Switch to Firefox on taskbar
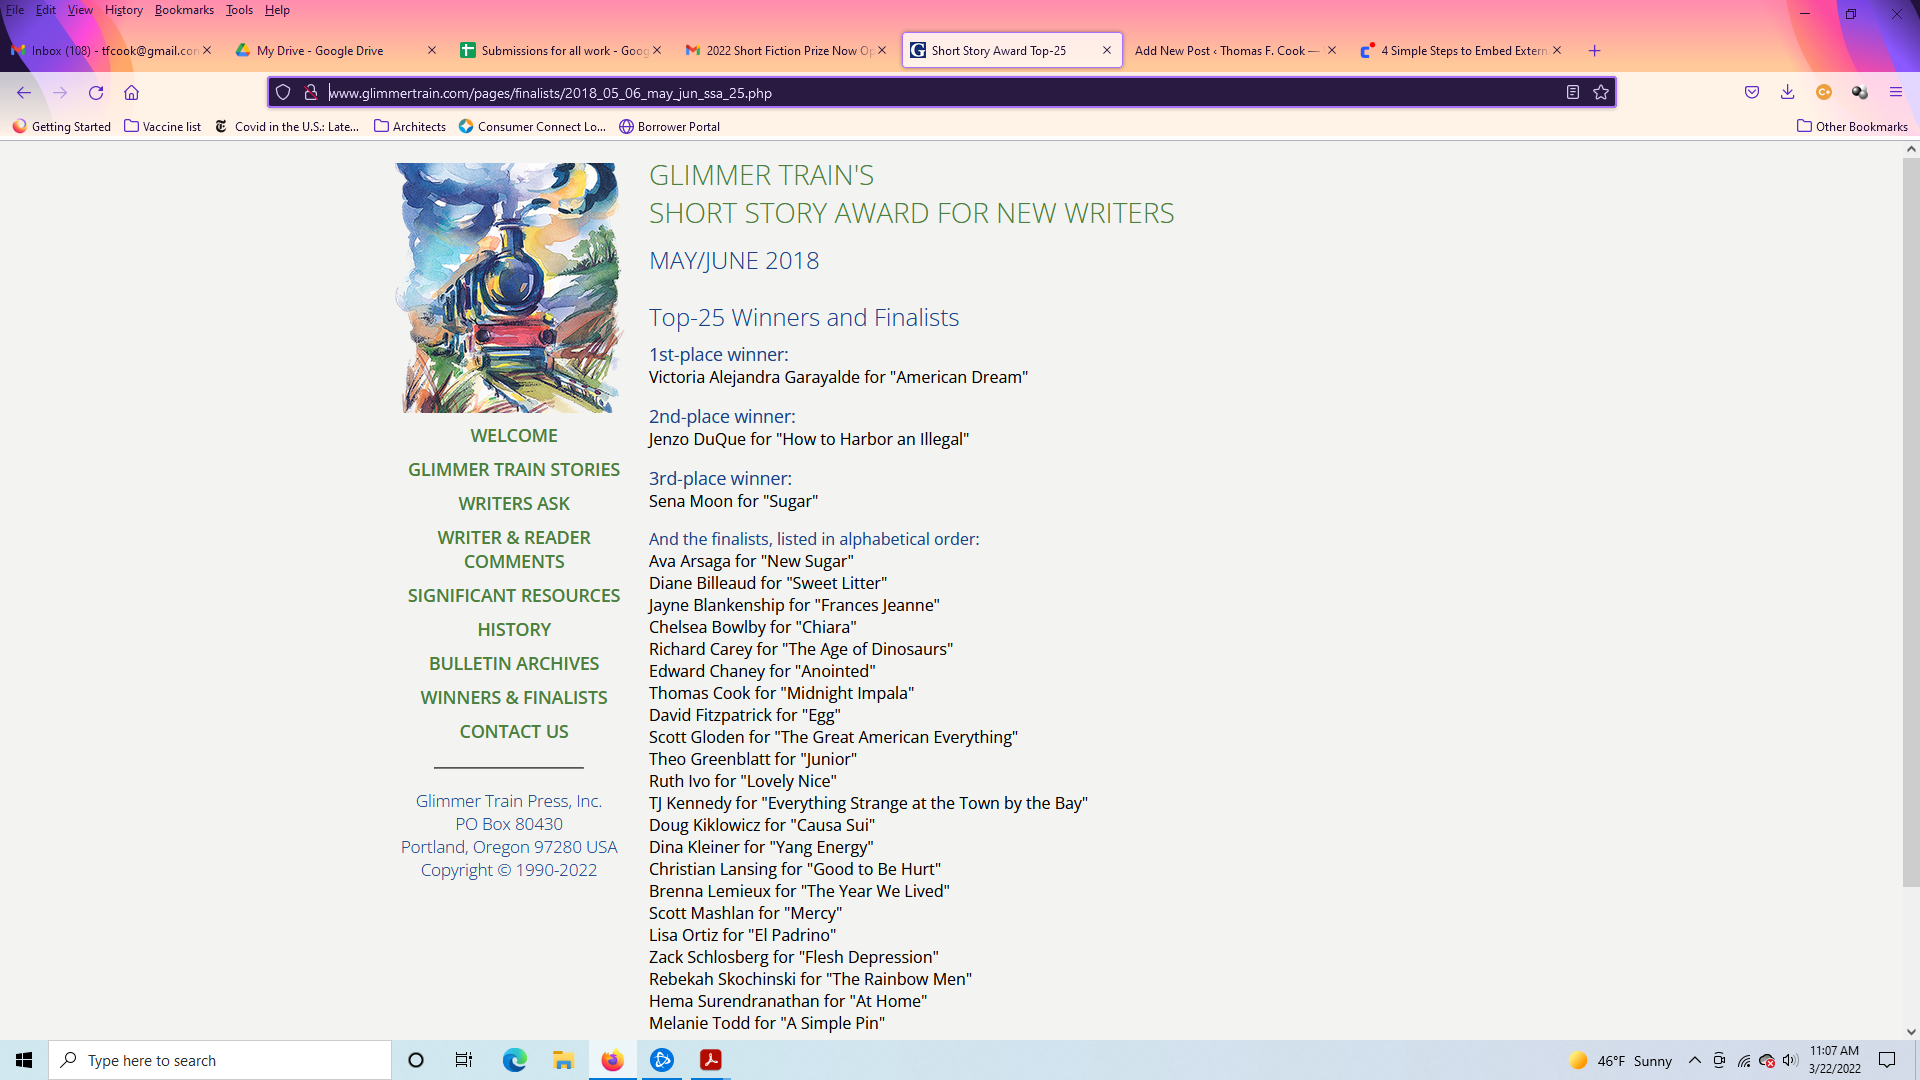This screenshot has height=1080, width=1920. click(x=612, y=1060)
